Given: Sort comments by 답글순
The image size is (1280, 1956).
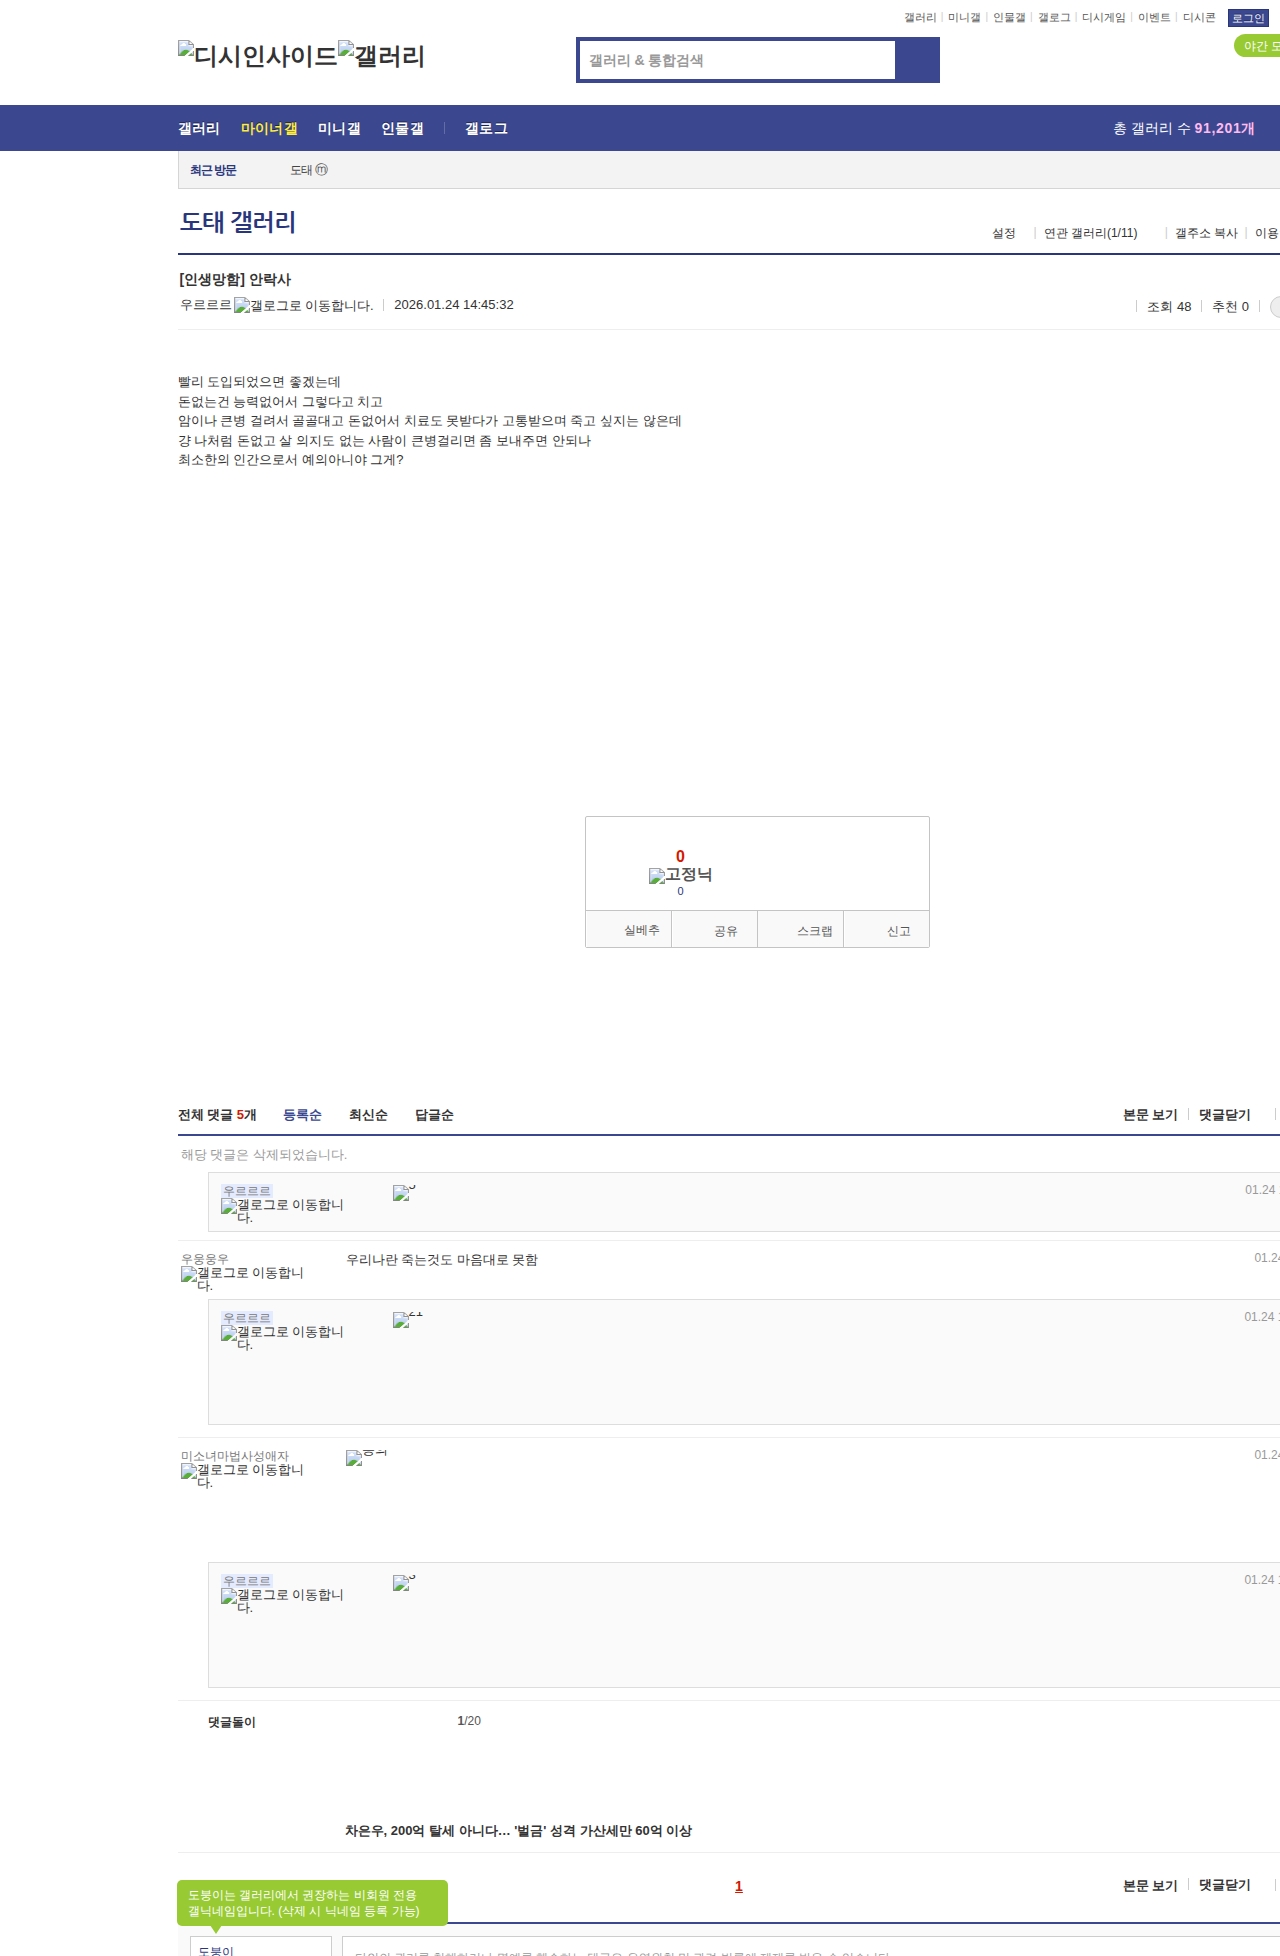Looking at the screenshot, I should (x=434, y=1115).
